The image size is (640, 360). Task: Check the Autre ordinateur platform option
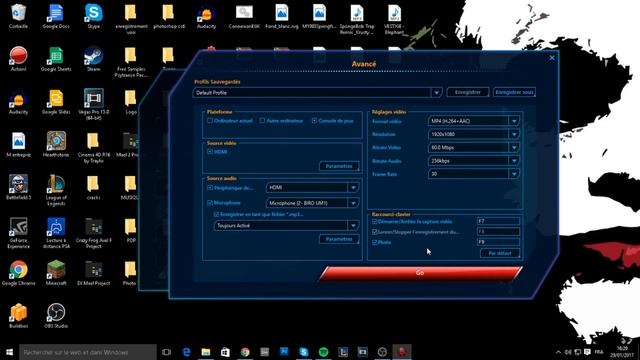coord(262,121)
